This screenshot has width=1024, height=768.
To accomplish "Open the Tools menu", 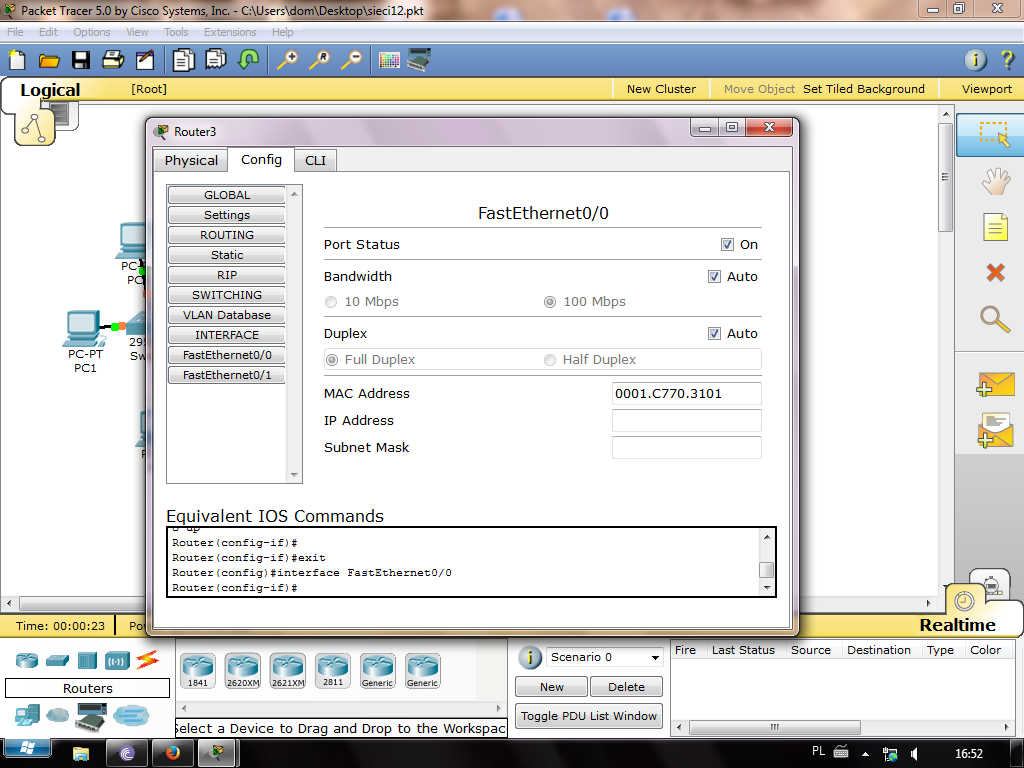I will 176,32.
